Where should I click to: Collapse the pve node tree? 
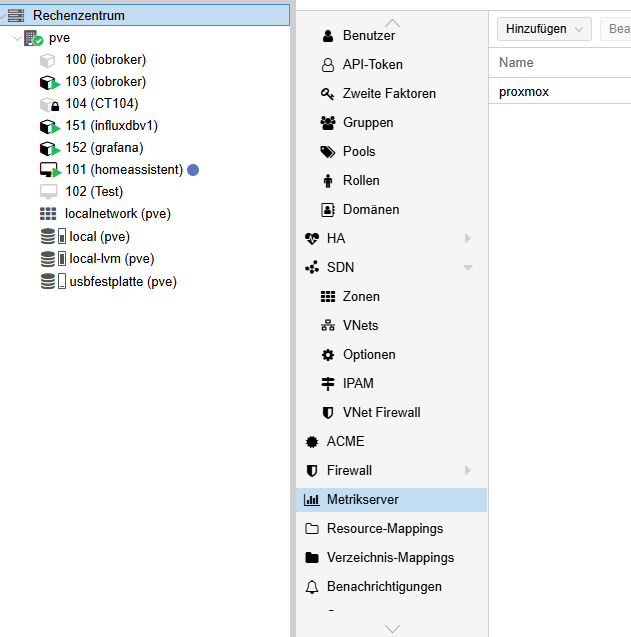point(17,38)
